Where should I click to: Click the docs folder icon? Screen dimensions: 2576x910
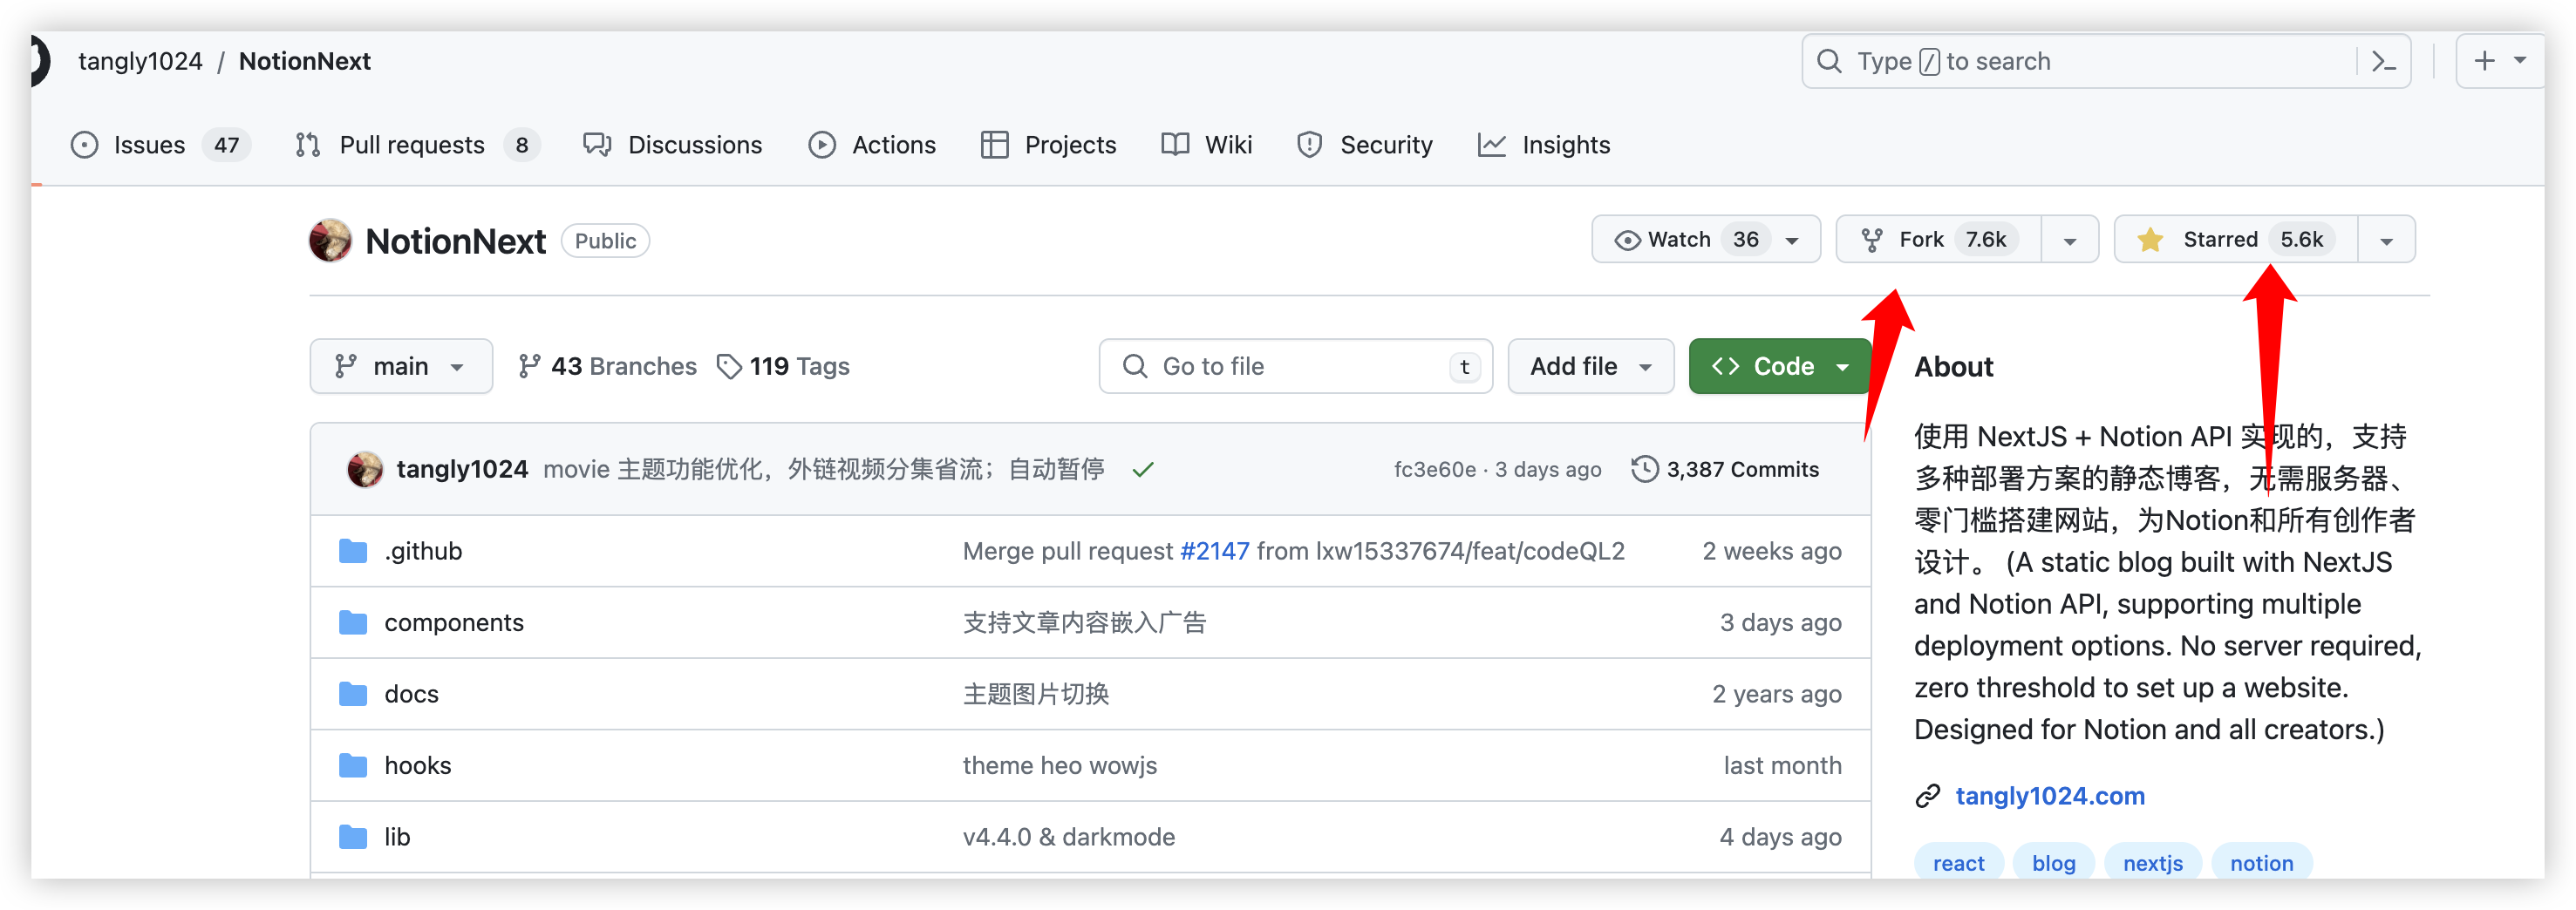pos(353,694)
